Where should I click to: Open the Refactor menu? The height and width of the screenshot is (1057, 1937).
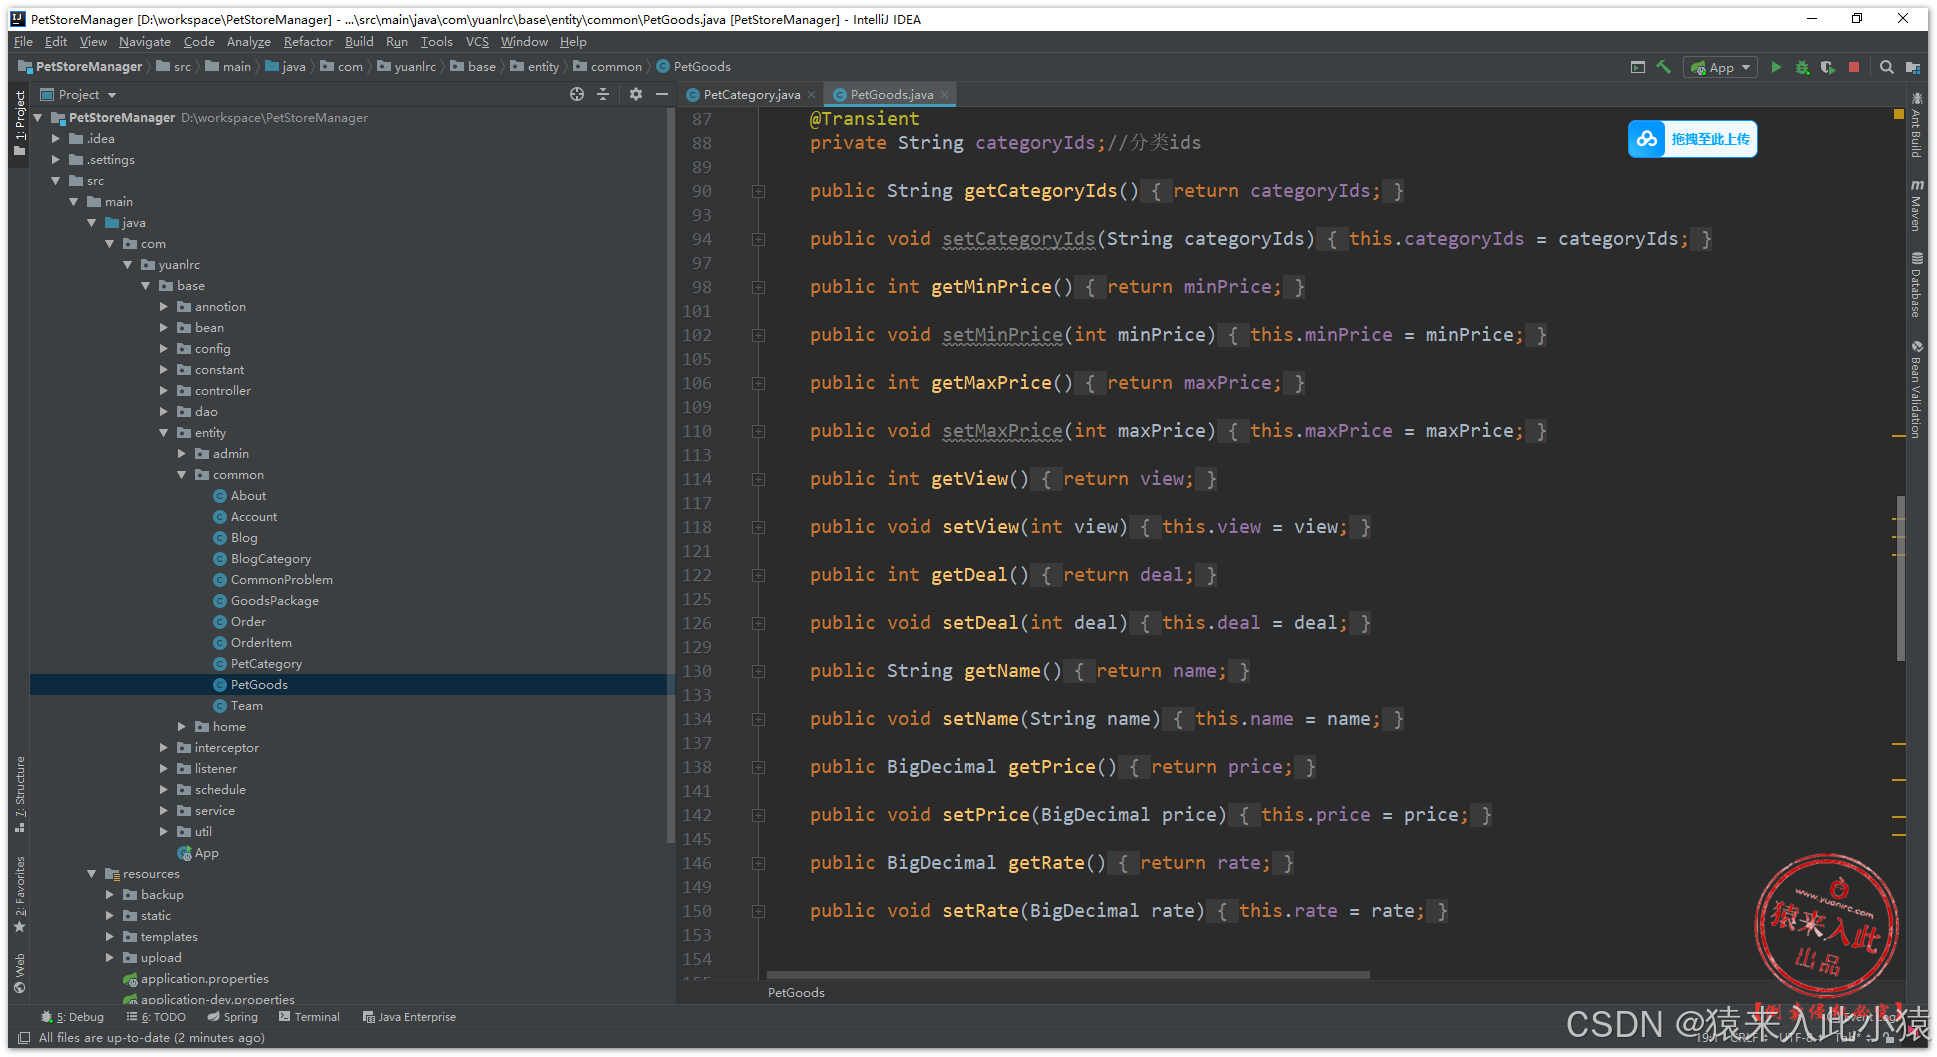[308, 42]
